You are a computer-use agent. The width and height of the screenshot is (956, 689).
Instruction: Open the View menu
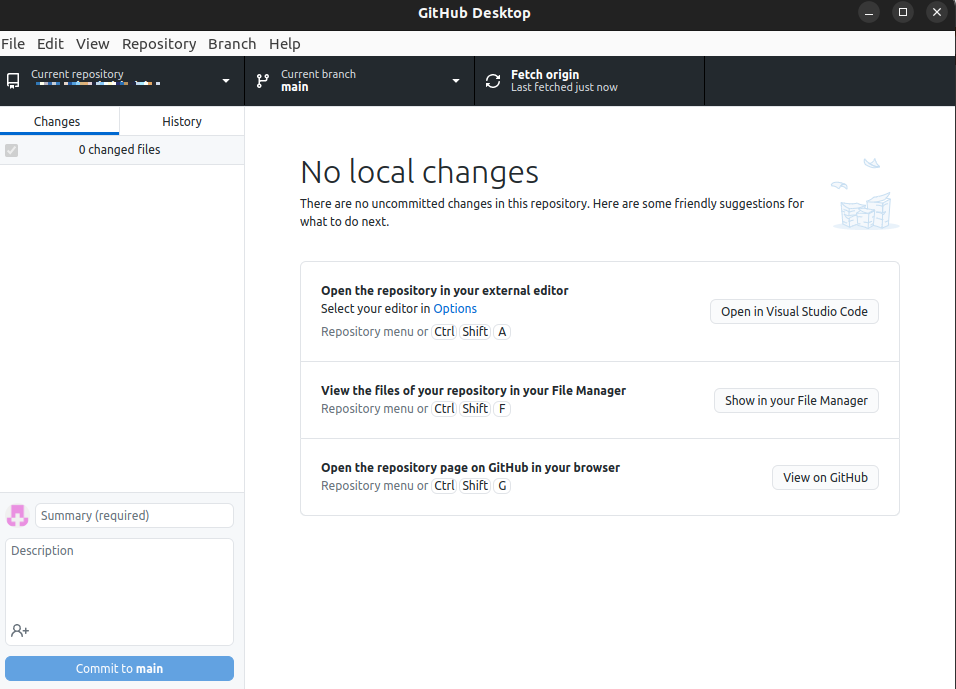pos(93,44)
